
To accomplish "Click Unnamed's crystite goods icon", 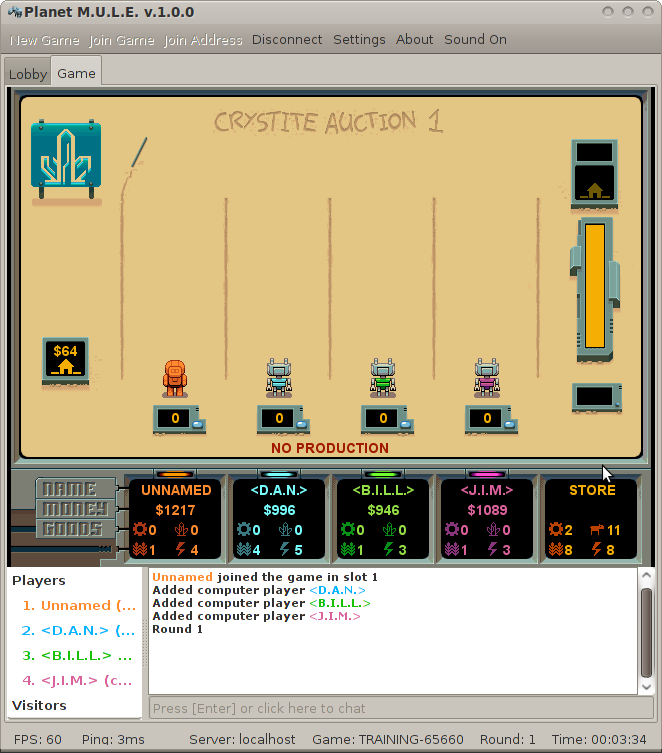I will pos(181,529).
